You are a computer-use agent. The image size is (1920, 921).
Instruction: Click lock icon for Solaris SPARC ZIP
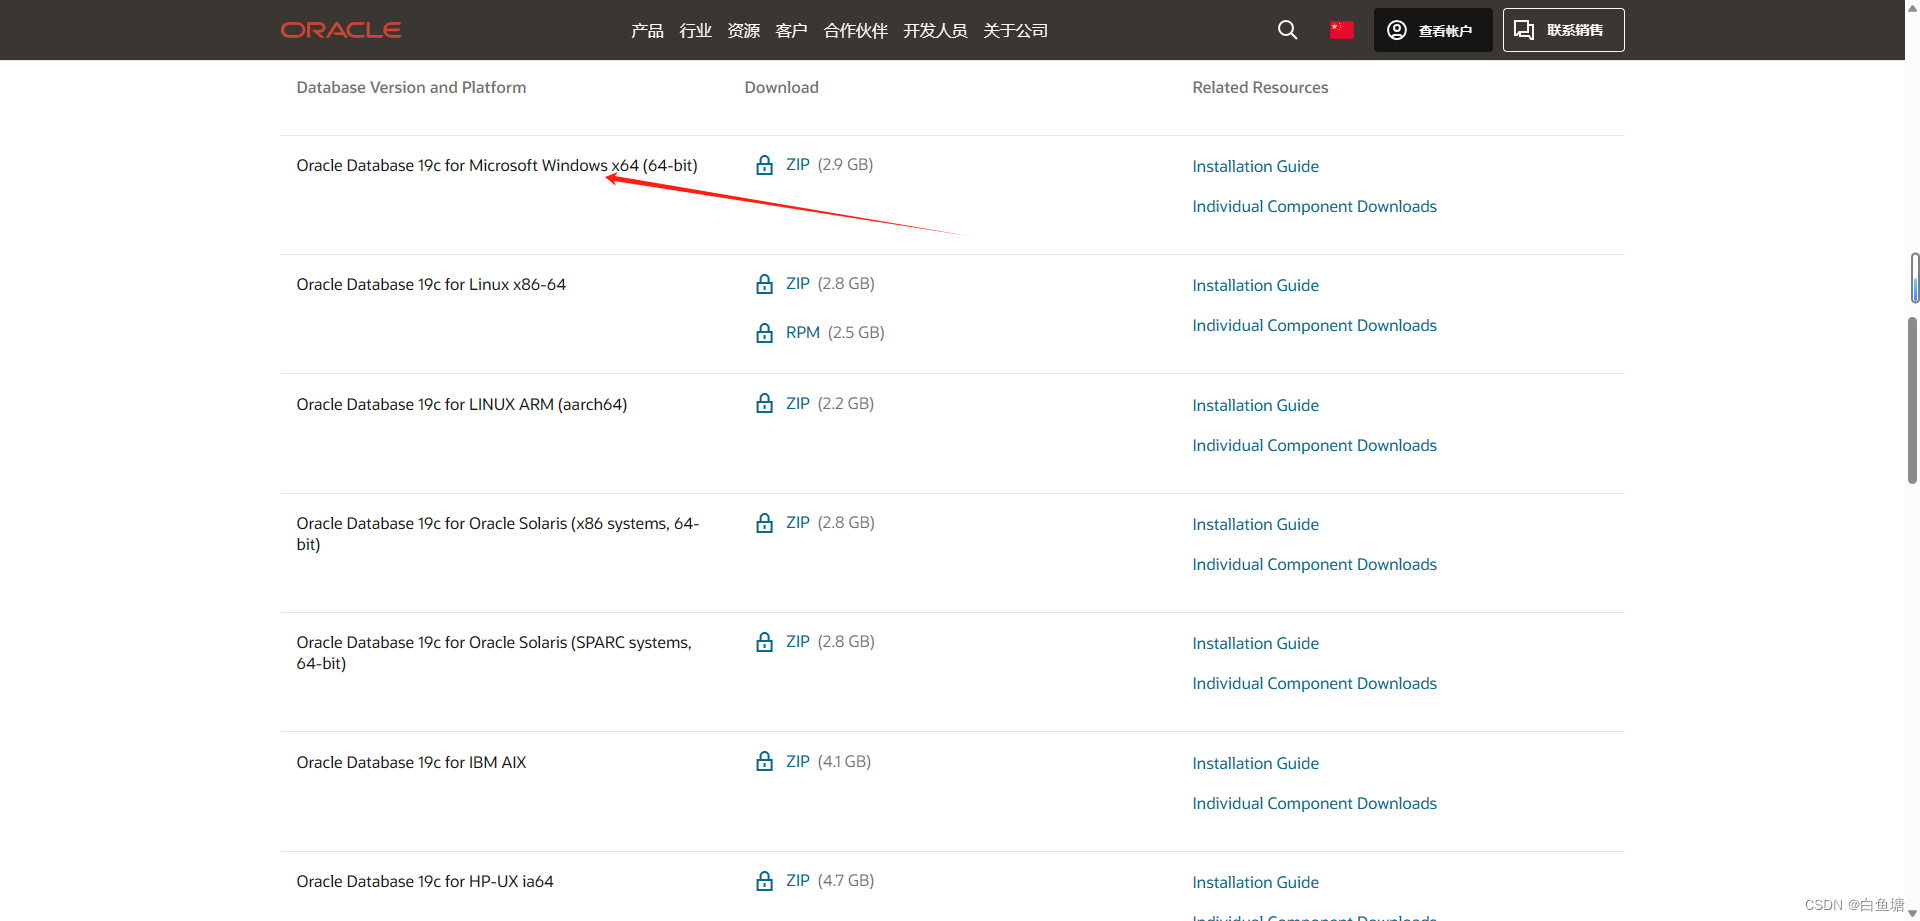click(x=764, y=642)
